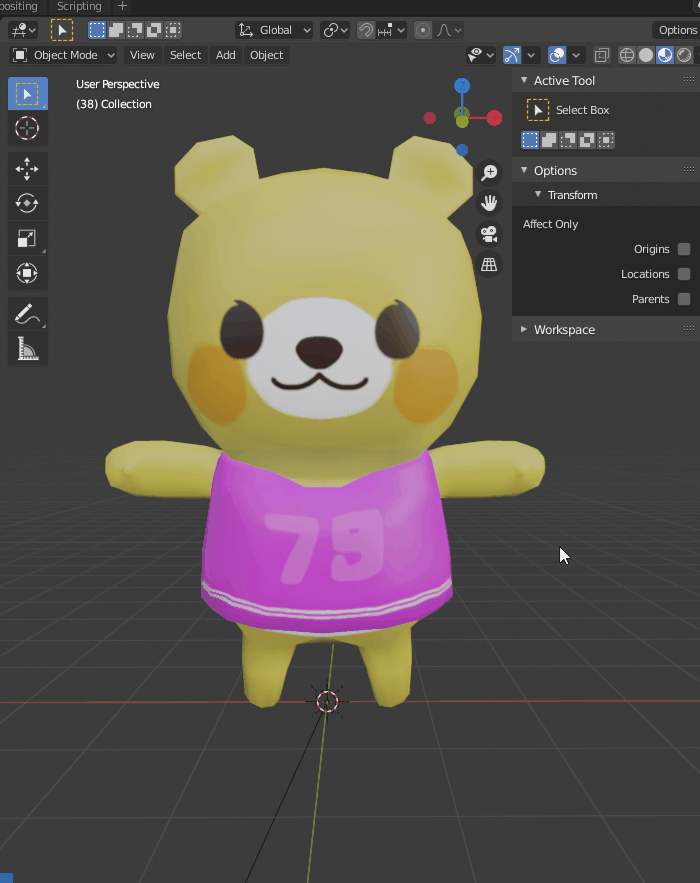Open object visibility filter dropdown
700x883 pixels.
coord(480,55)
